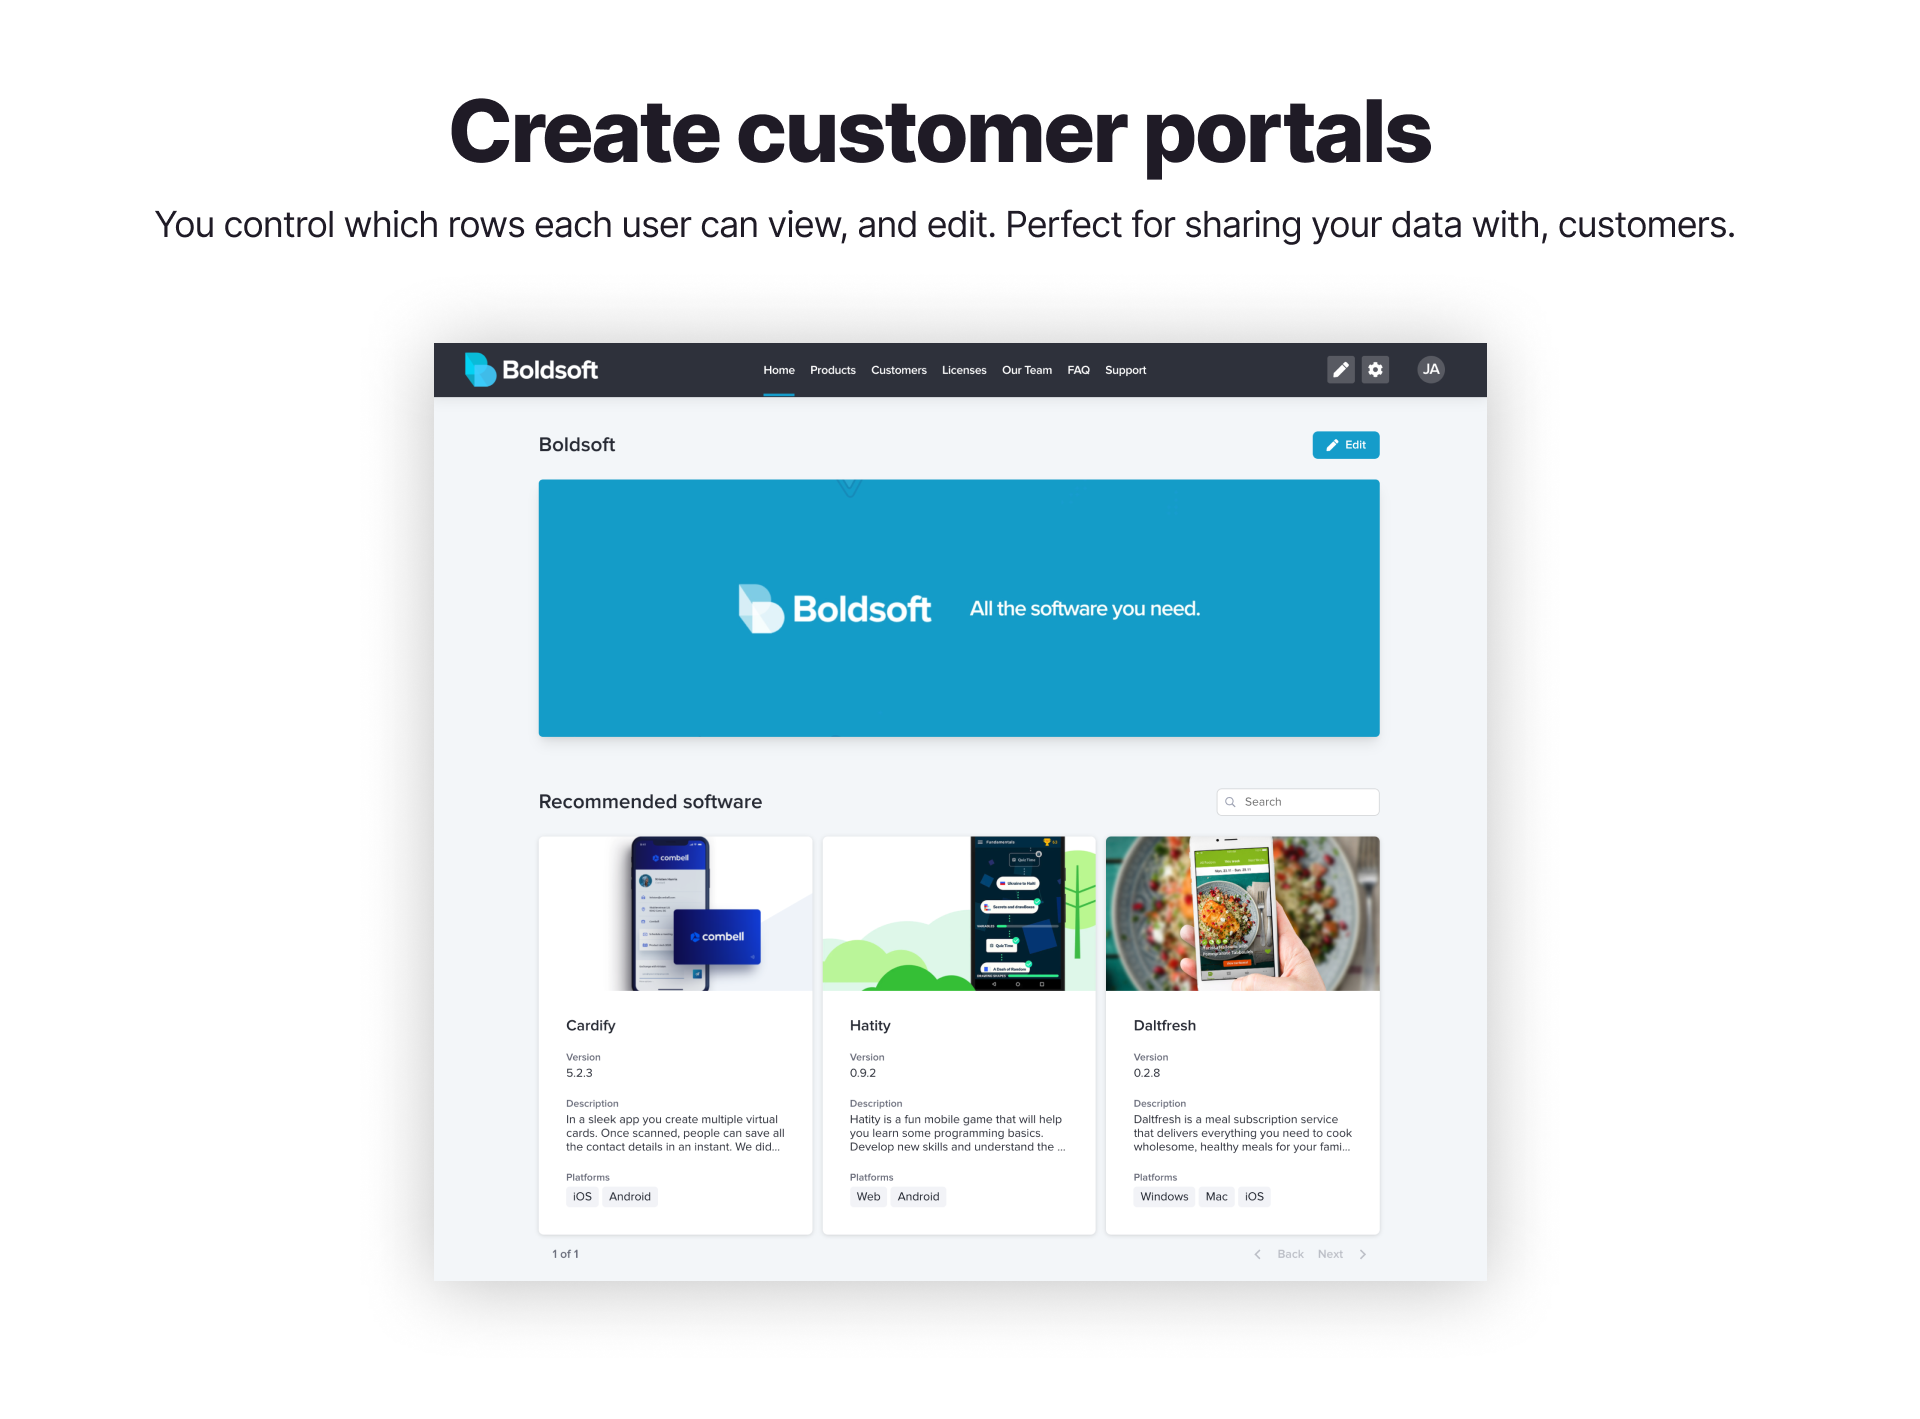Click the Hatity software card thumbnail
Viewport: 1920px width, 1419px height.
click(959, 914)
